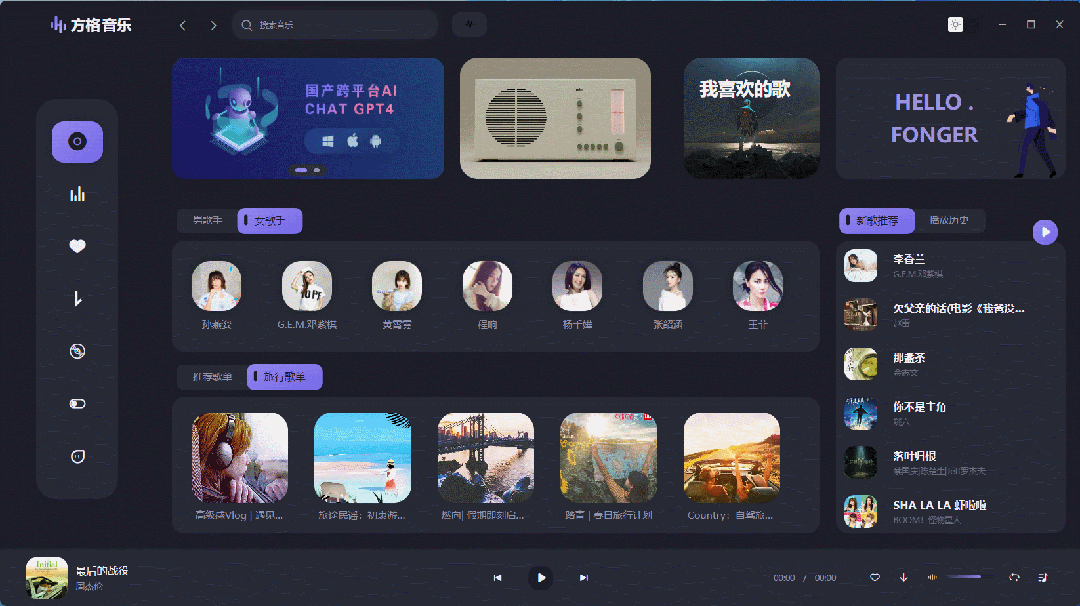Click the sidebar download icon

[x=77, y=298]
